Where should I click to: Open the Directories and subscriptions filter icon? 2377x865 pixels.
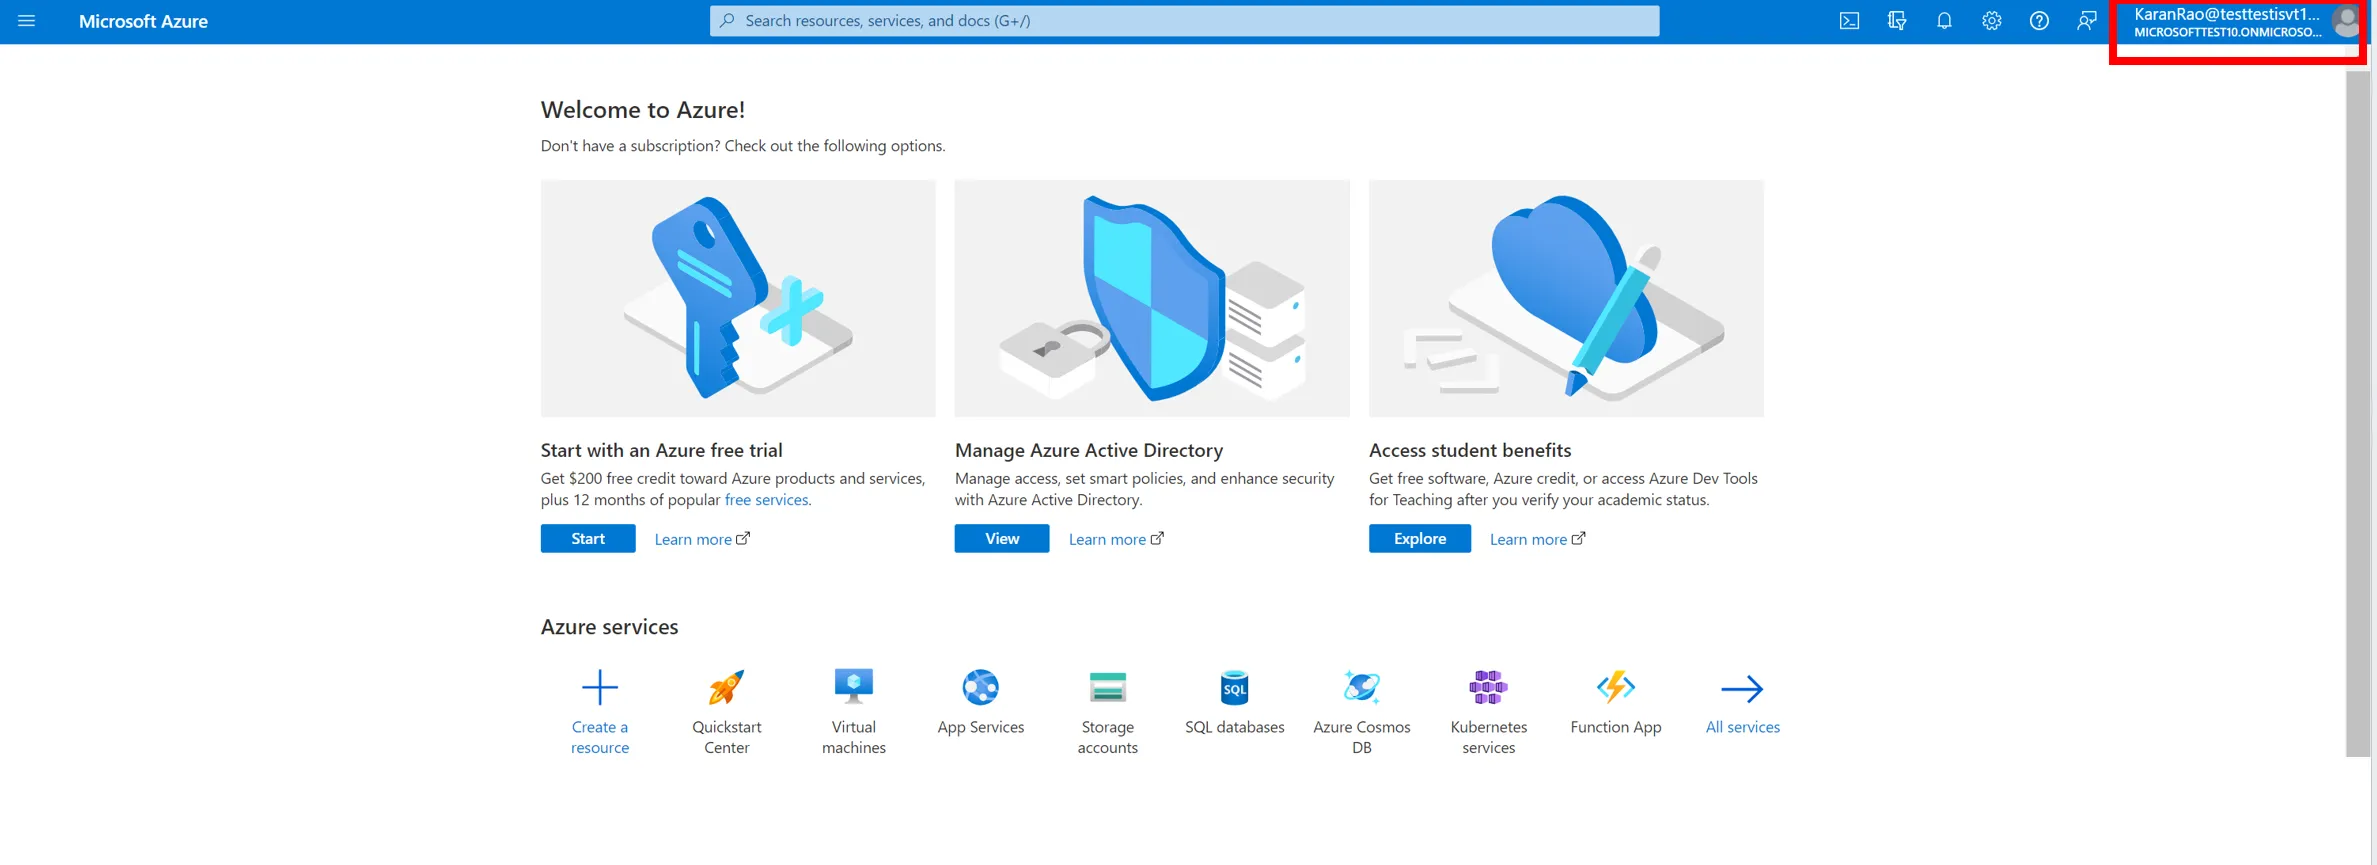(x=1897, y=21)
